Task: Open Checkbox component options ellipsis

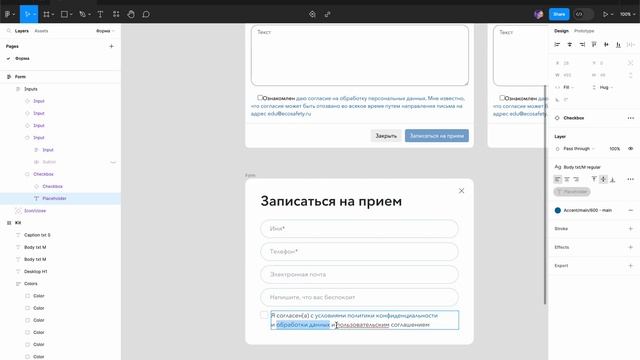Action: 631,118
